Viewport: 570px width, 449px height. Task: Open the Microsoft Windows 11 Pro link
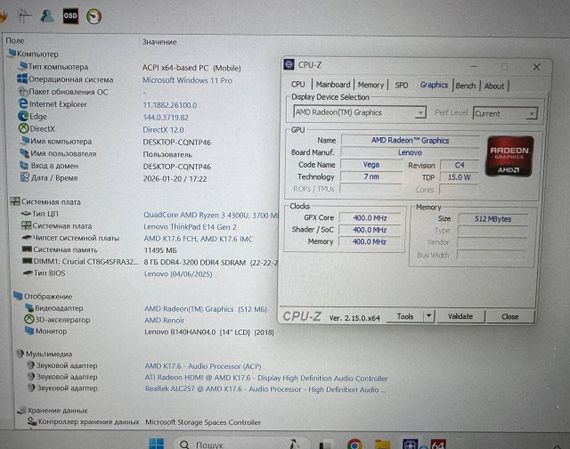click(x=187, y=80)
